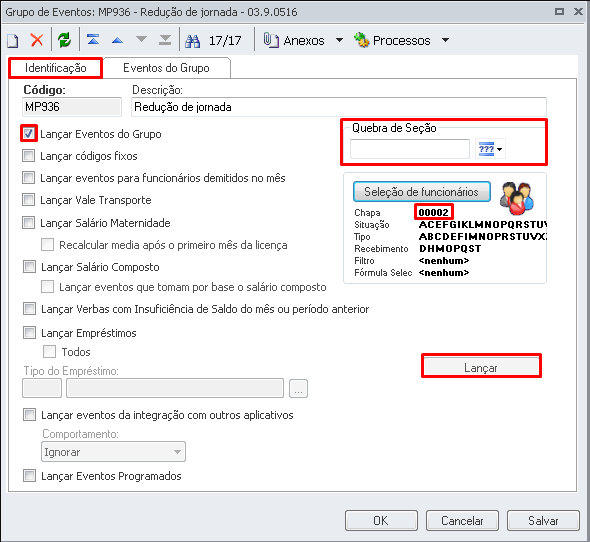Click the new record blank page icon
The height and width of the screenshot is (542, 590).
tap(13, 40)
